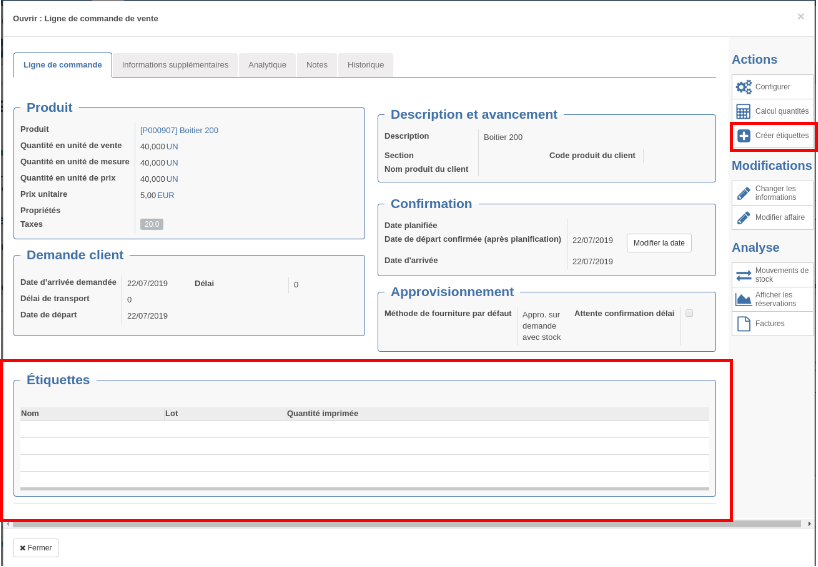818x567 pixels.
Task: Toggle the Attente confirmation délai checkbox
Action: [x=689, y=313]
